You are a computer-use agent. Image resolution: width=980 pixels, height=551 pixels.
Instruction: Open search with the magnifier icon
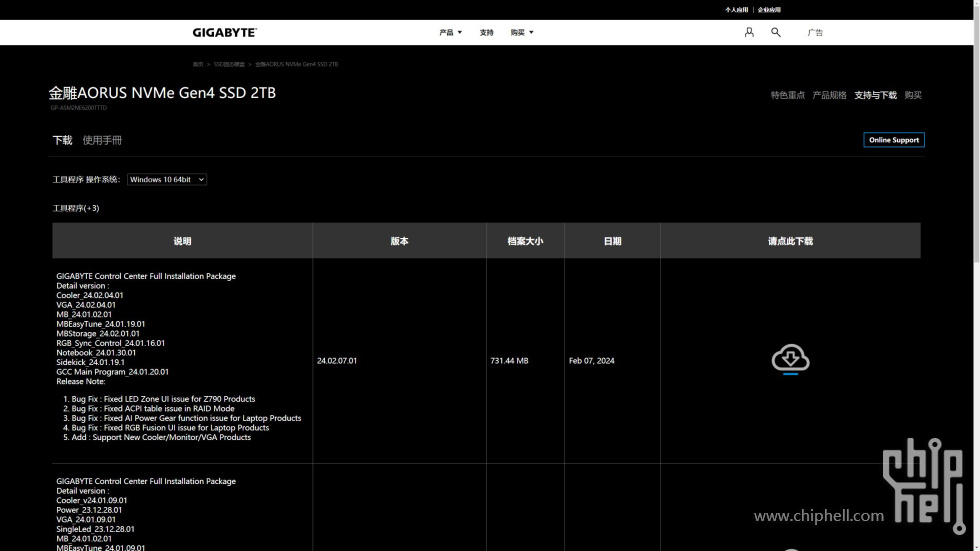tap(776, 32)
